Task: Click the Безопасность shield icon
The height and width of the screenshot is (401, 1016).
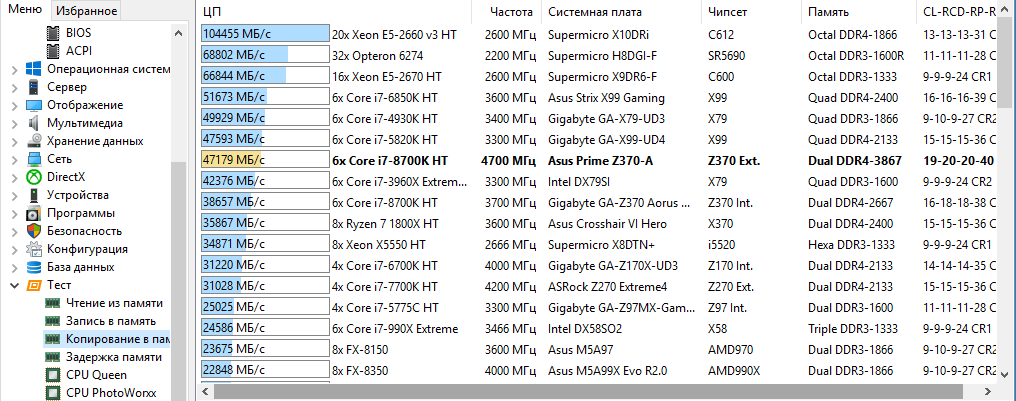Action: coord(34,231)
